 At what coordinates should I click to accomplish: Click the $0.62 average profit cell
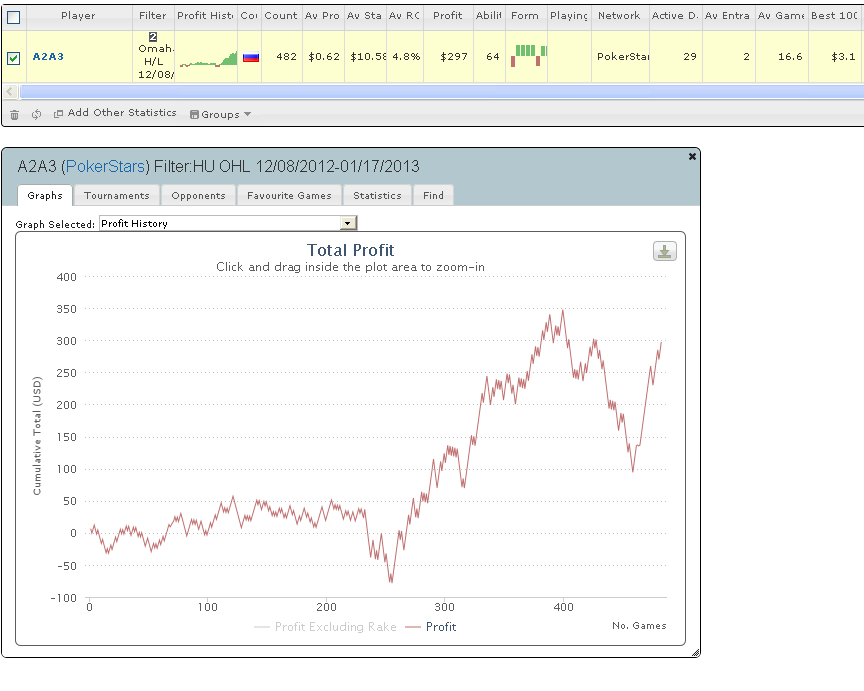click(323, 56)
